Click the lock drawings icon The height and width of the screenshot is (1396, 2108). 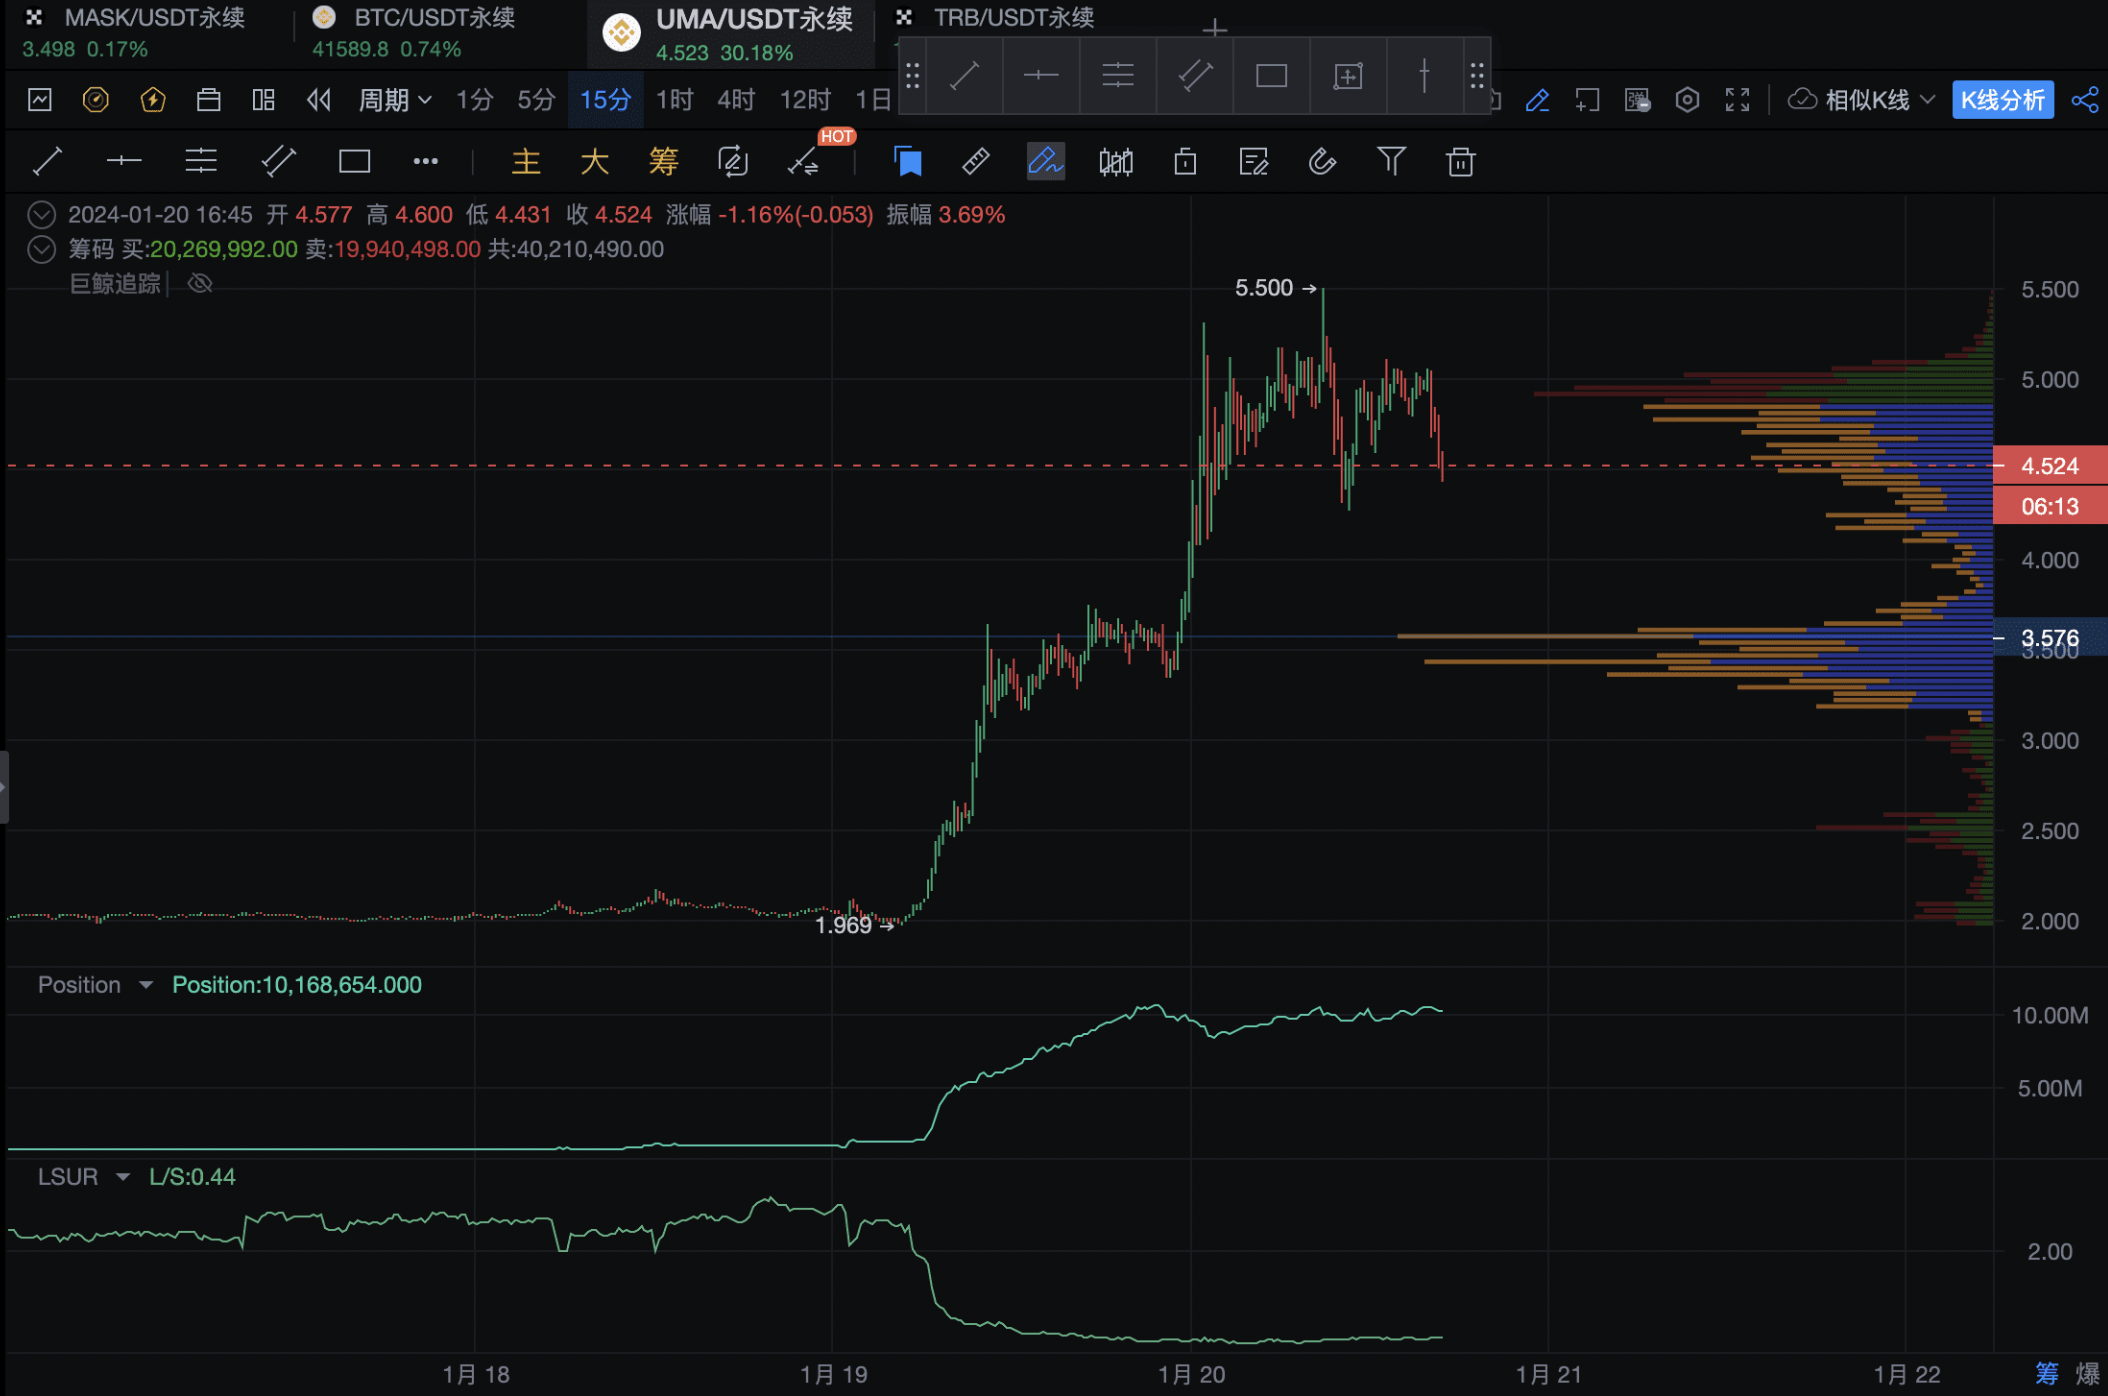1185,161
